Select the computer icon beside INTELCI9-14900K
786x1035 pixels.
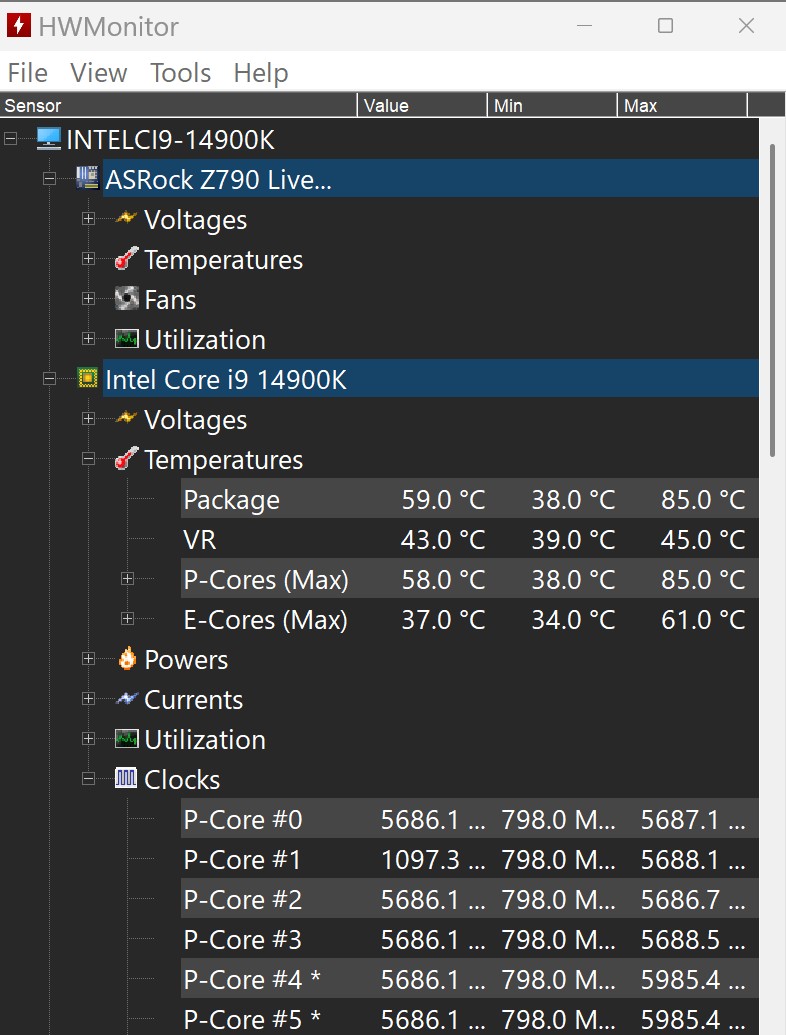(x=49, y=139)
